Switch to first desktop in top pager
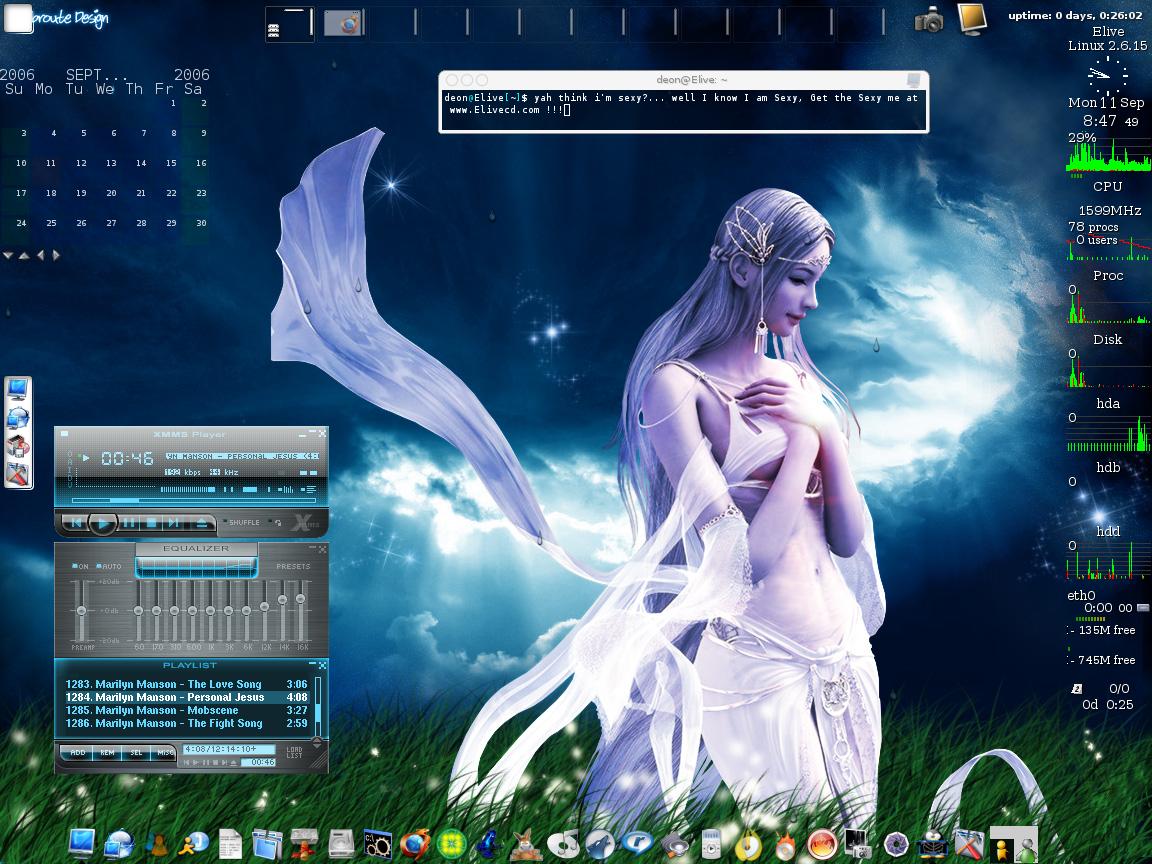The image size is (1152, 864). pos(289,23)
